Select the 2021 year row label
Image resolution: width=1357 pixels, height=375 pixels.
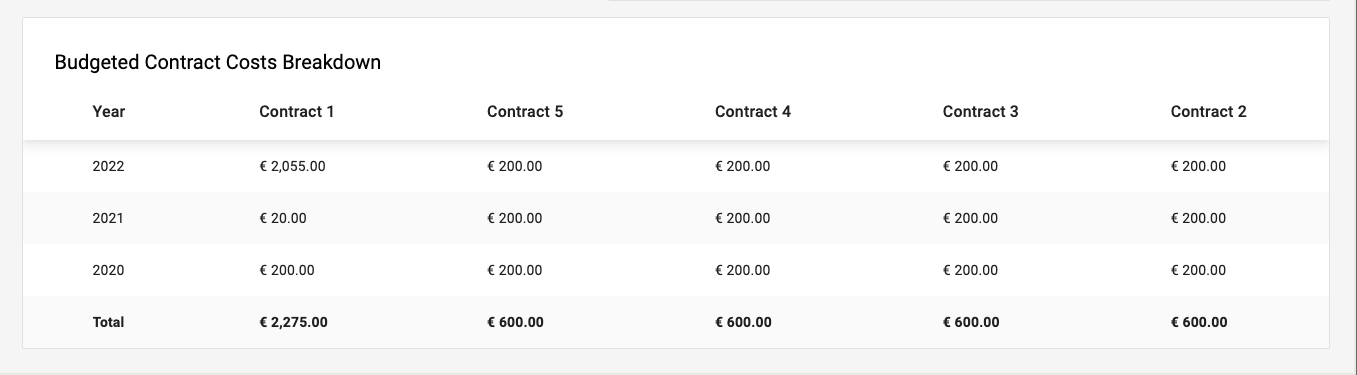point(108,218)
